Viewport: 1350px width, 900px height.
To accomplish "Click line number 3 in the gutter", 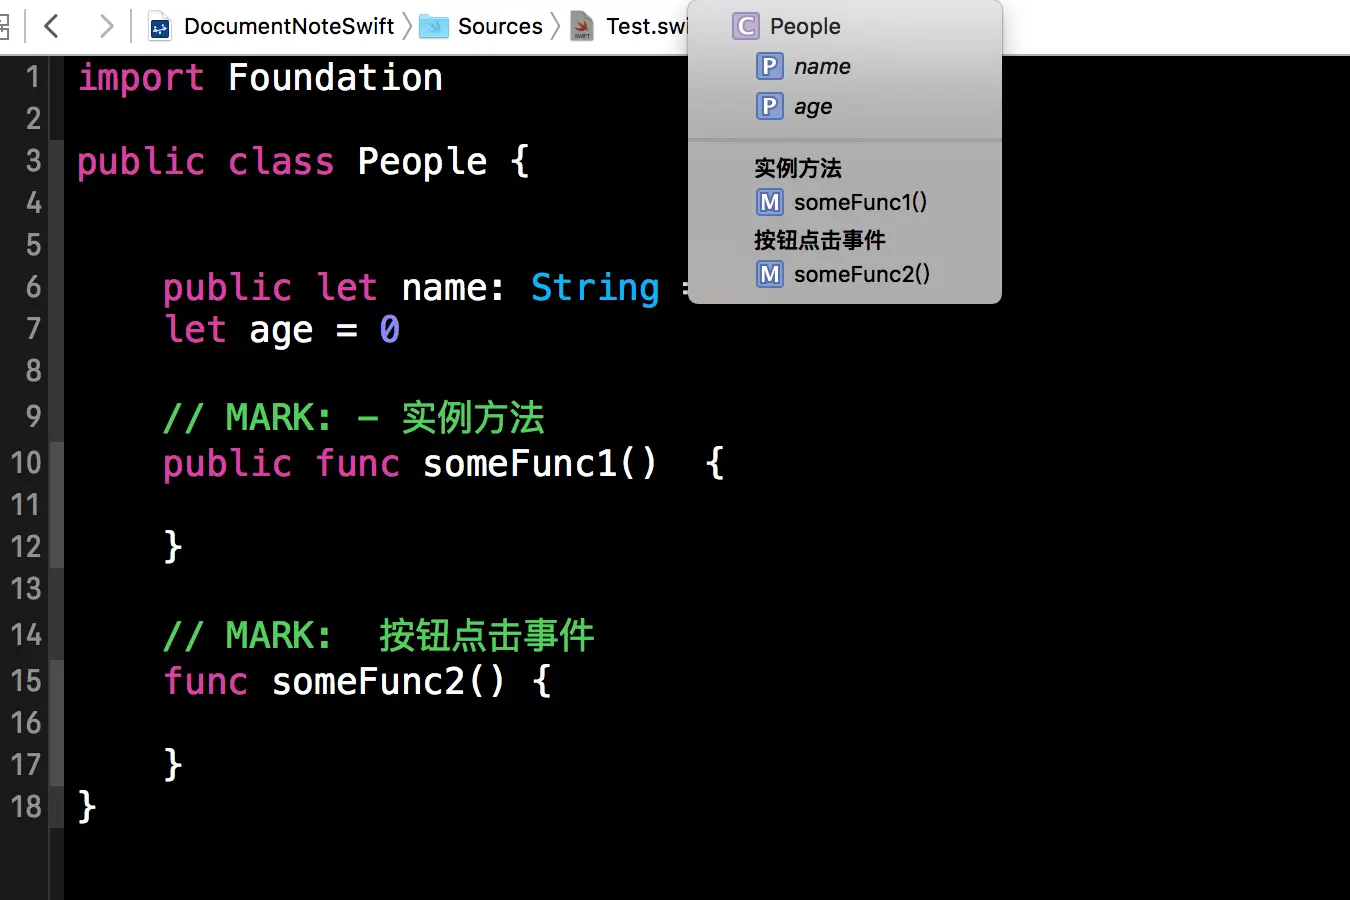I will (33, 161).
